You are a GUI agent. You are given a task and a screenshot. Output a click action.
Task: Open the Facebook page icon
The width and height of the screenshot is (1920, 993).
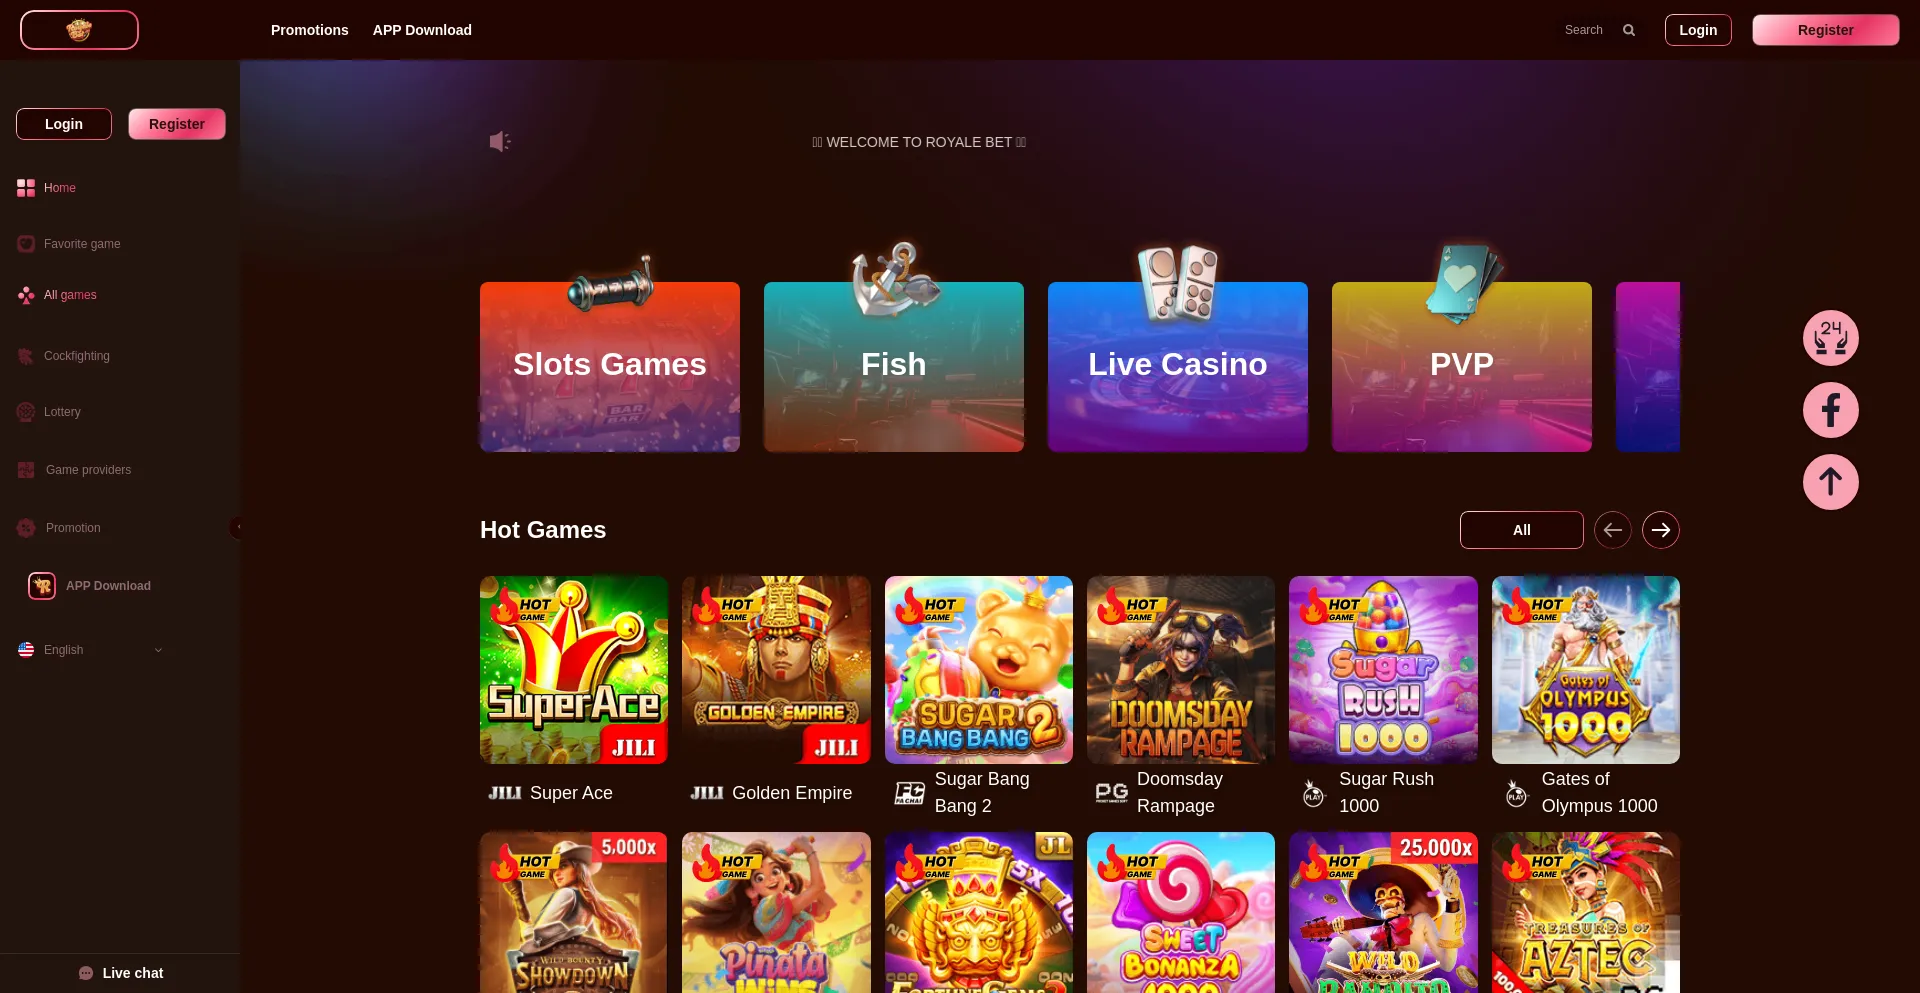tap(1830, 410)
